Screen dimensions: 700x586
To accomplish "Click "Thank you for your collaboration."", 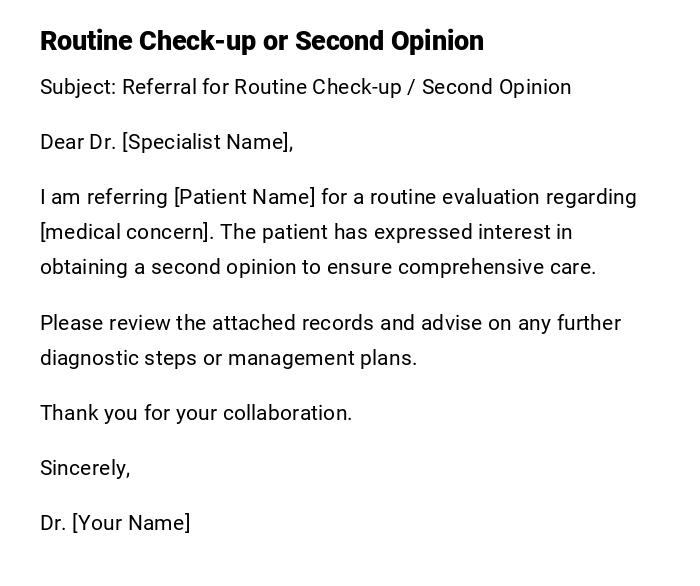I will pos(196,413).
